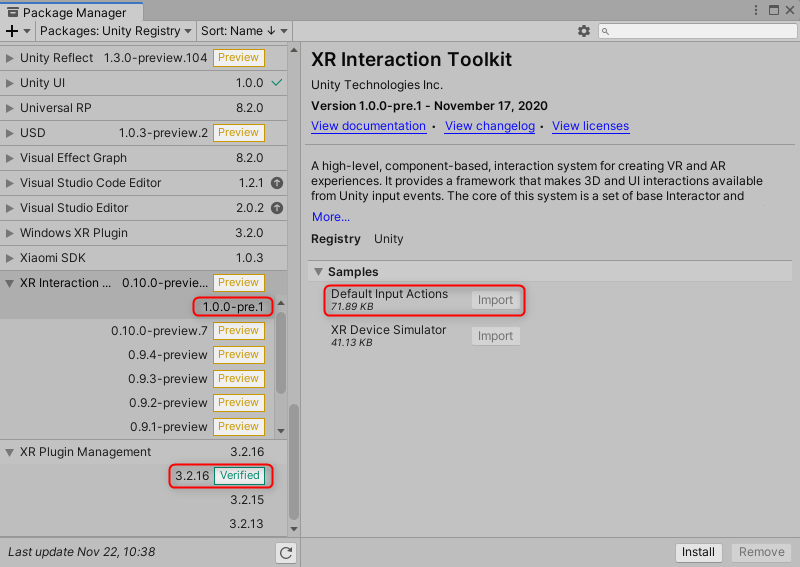
Task: Click the package list vertical scrollbar
Action: click(294, 460)
